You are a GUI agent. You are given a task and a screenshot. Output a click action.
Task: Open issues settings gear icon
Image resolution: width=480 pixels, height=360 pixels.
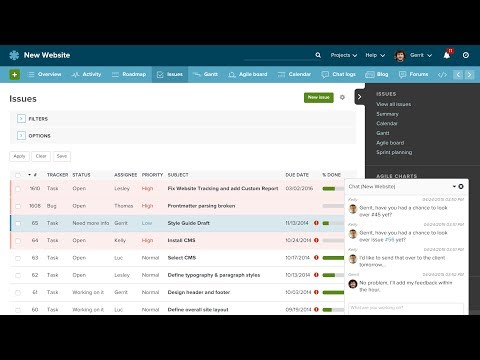342,97
